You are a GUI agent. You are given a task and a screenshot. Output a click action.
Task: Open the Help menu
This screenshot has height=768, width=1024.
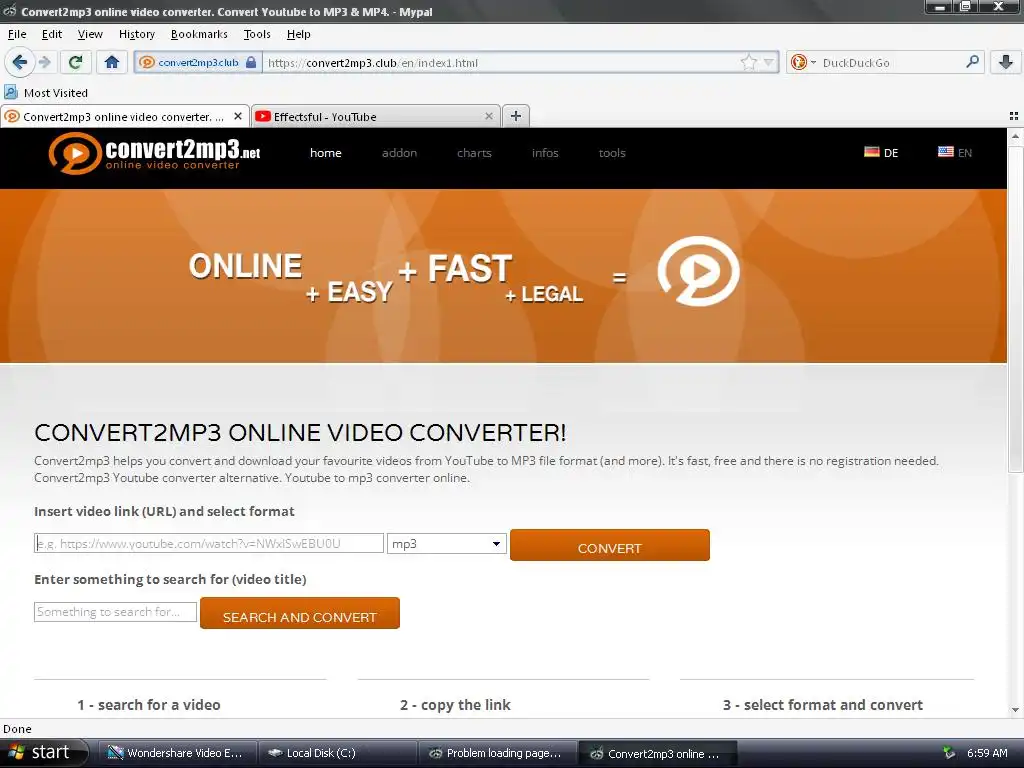click(298, 34)
